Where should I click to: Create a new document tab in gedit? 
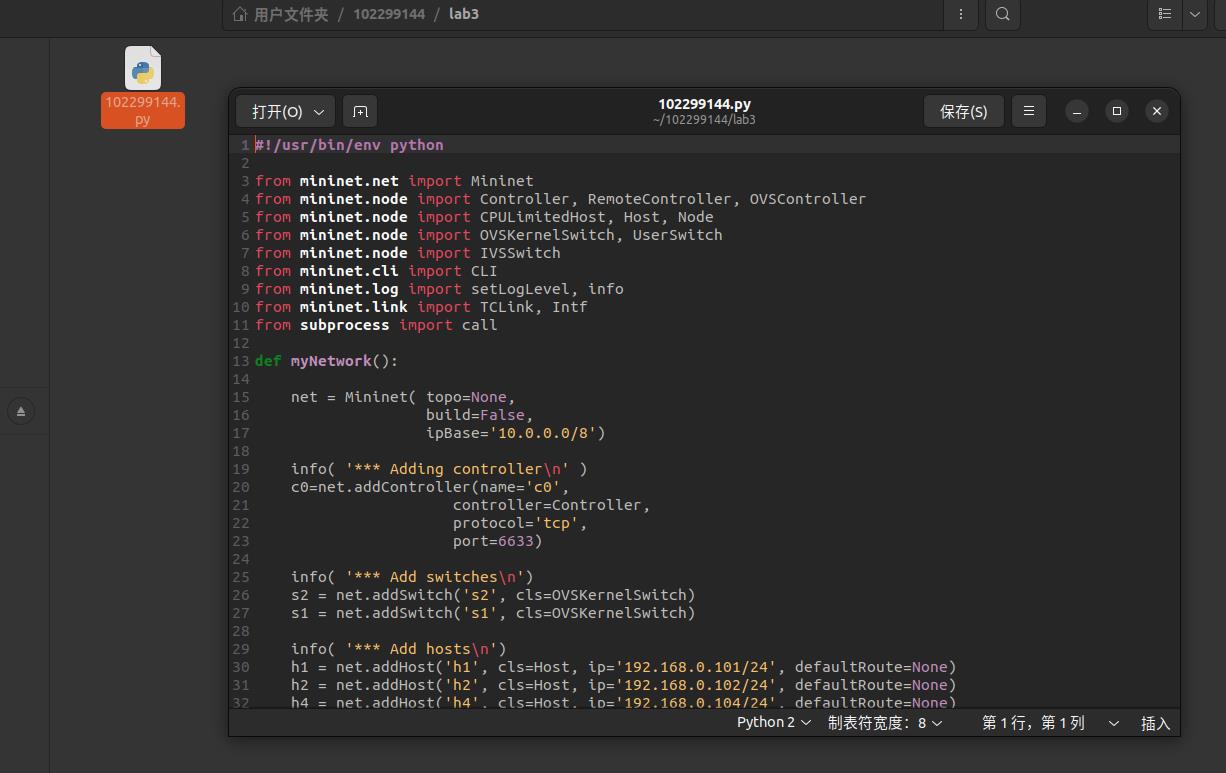tap(360, 111)
